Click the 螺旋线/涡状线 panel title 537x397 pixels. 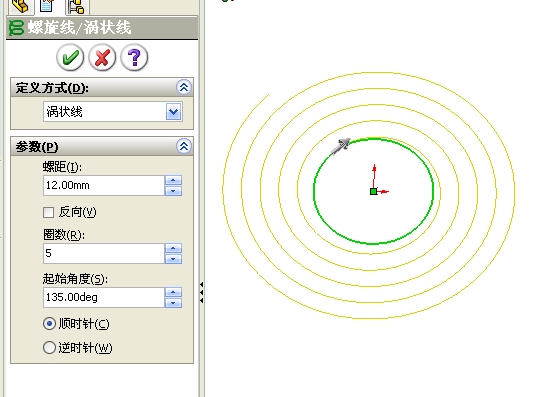click(79, 27)
